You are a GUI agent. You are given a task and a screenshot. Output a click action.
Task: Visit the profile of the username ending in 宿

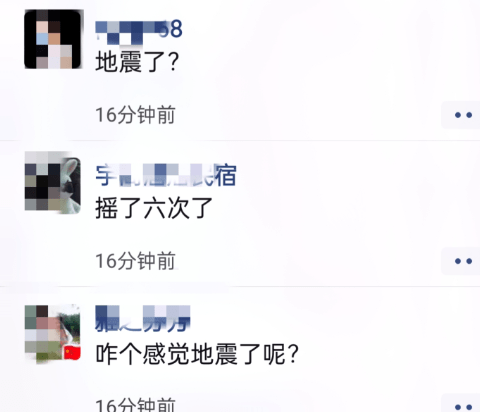click(166, 175)
